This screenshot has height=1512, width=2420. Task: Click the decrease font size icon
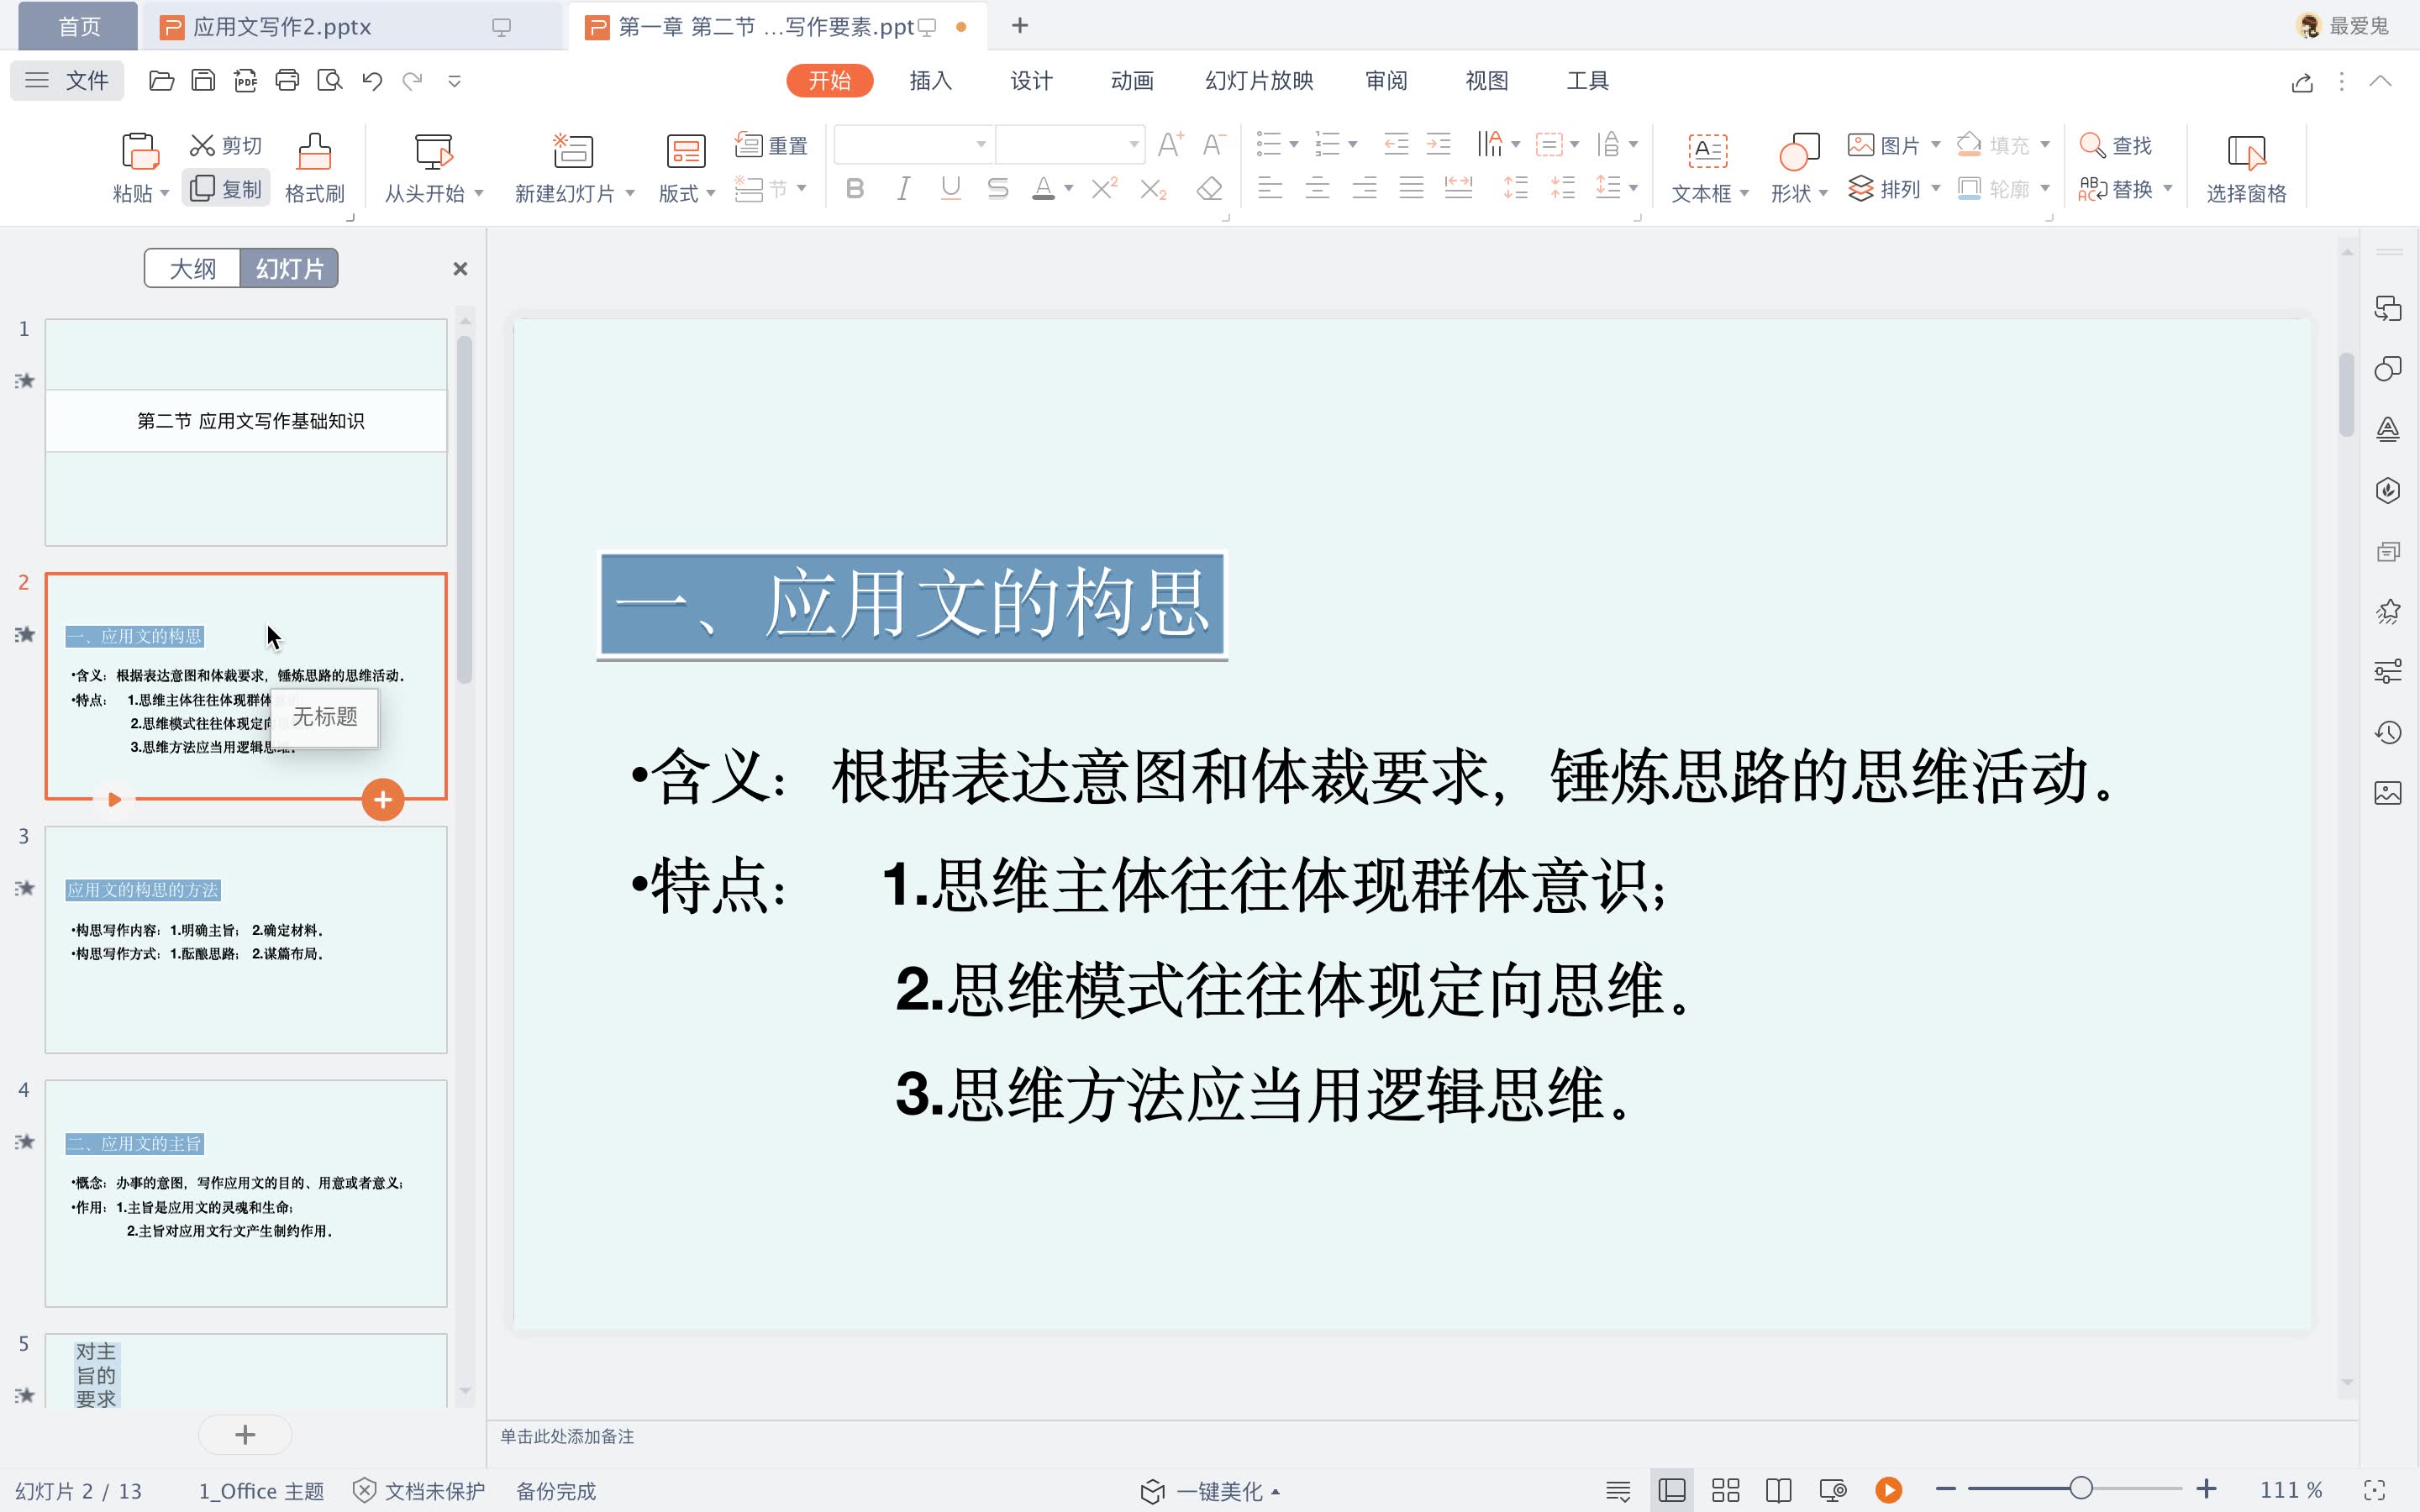(1213, 145)
